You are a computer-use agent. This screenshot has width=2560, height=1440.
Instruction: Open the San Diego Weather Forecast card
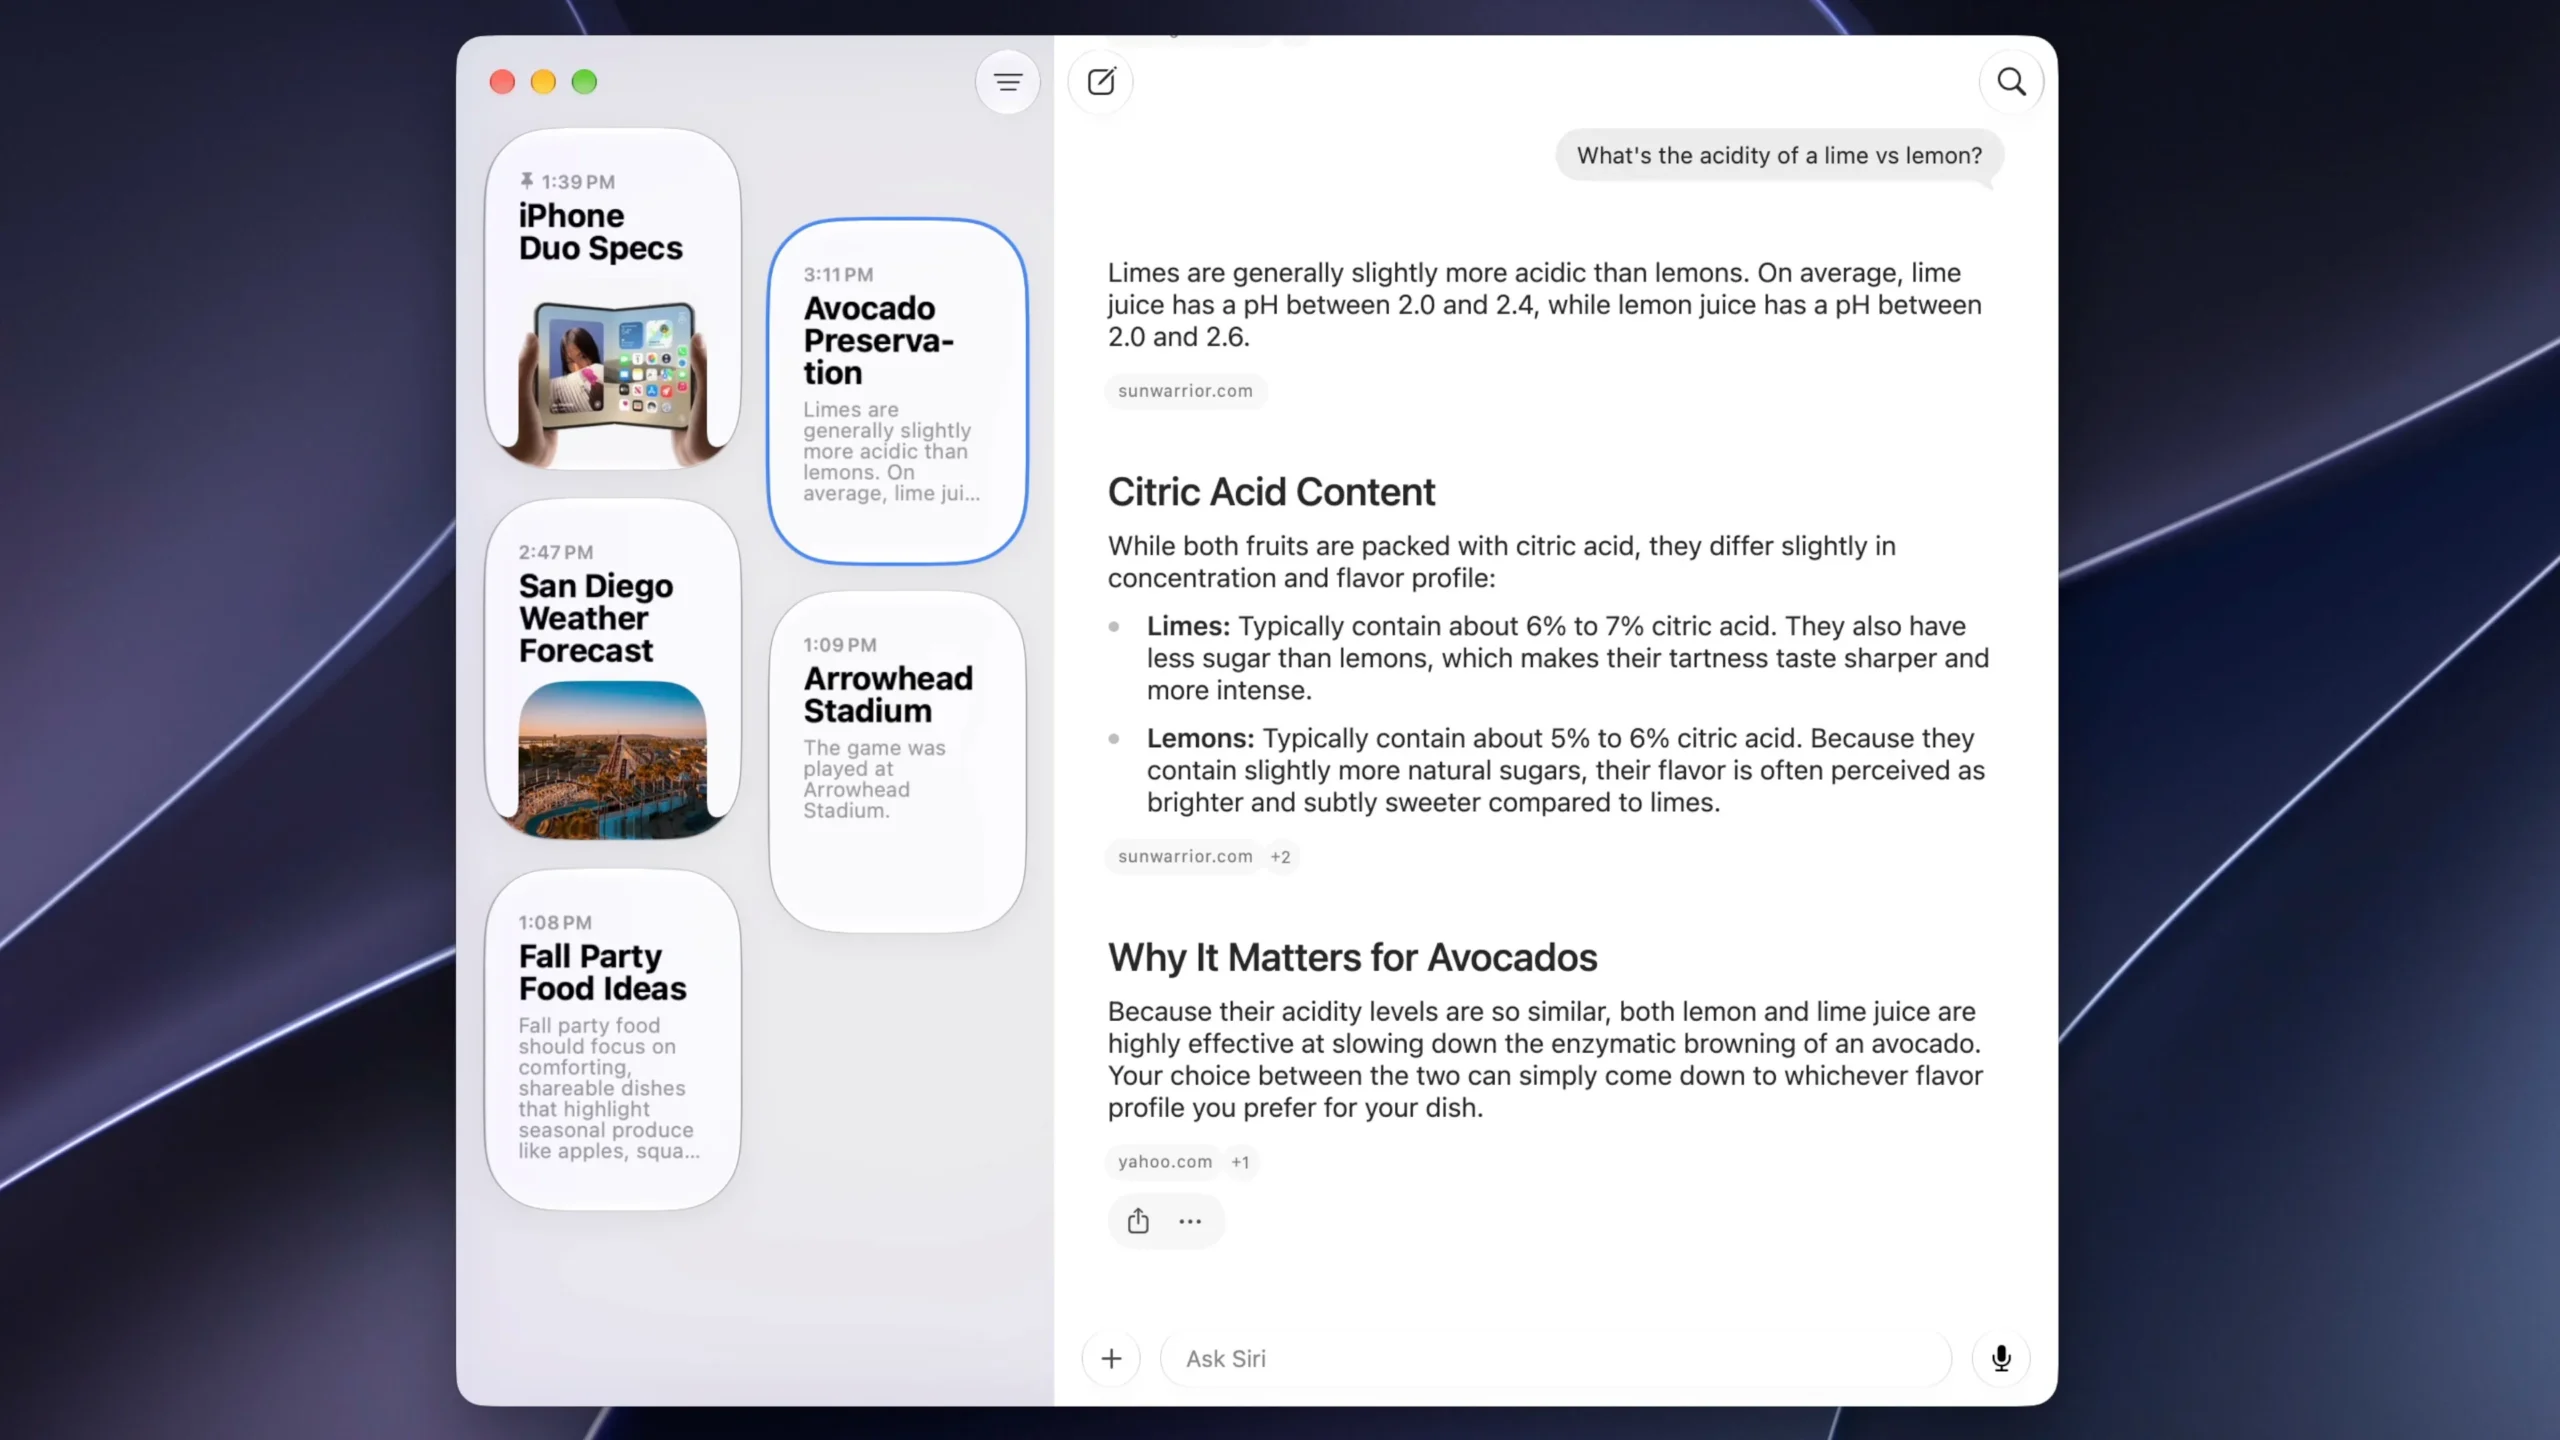[x=613, y=669]
